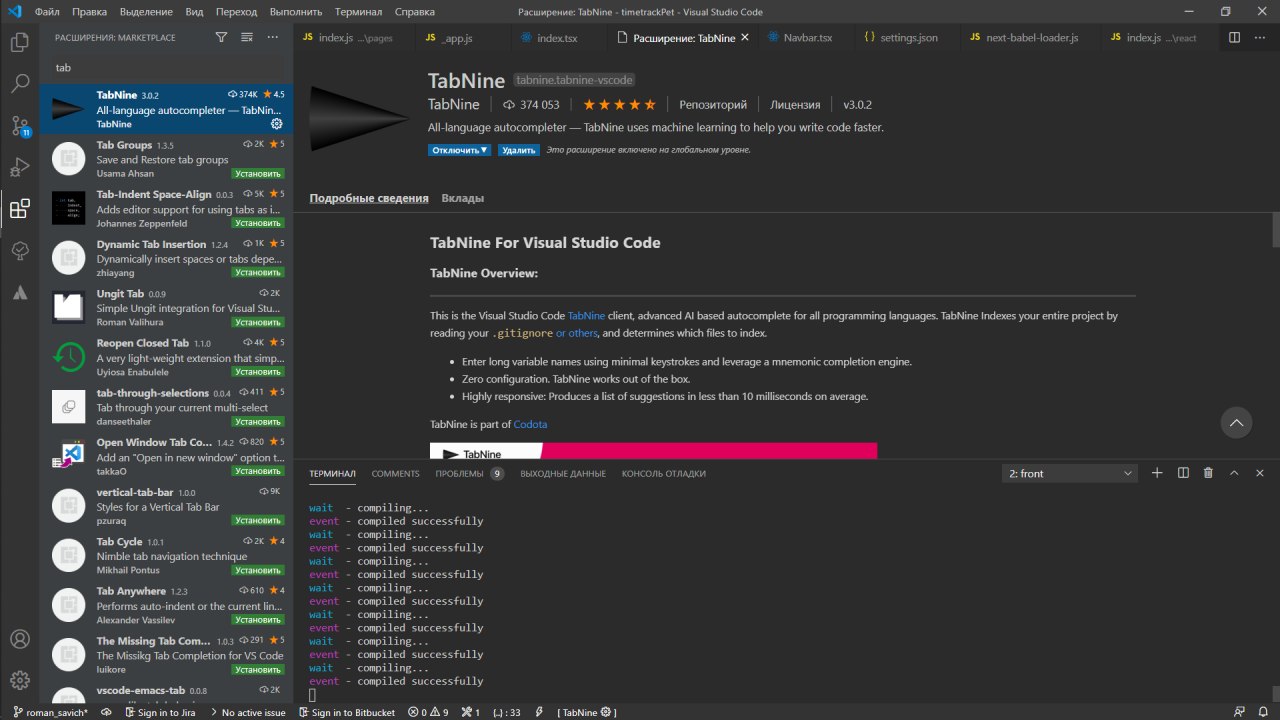
Task: Open the ВЫХОДНЫЕ ДАННЫЕ panel tab
Action: pos(563,474)
